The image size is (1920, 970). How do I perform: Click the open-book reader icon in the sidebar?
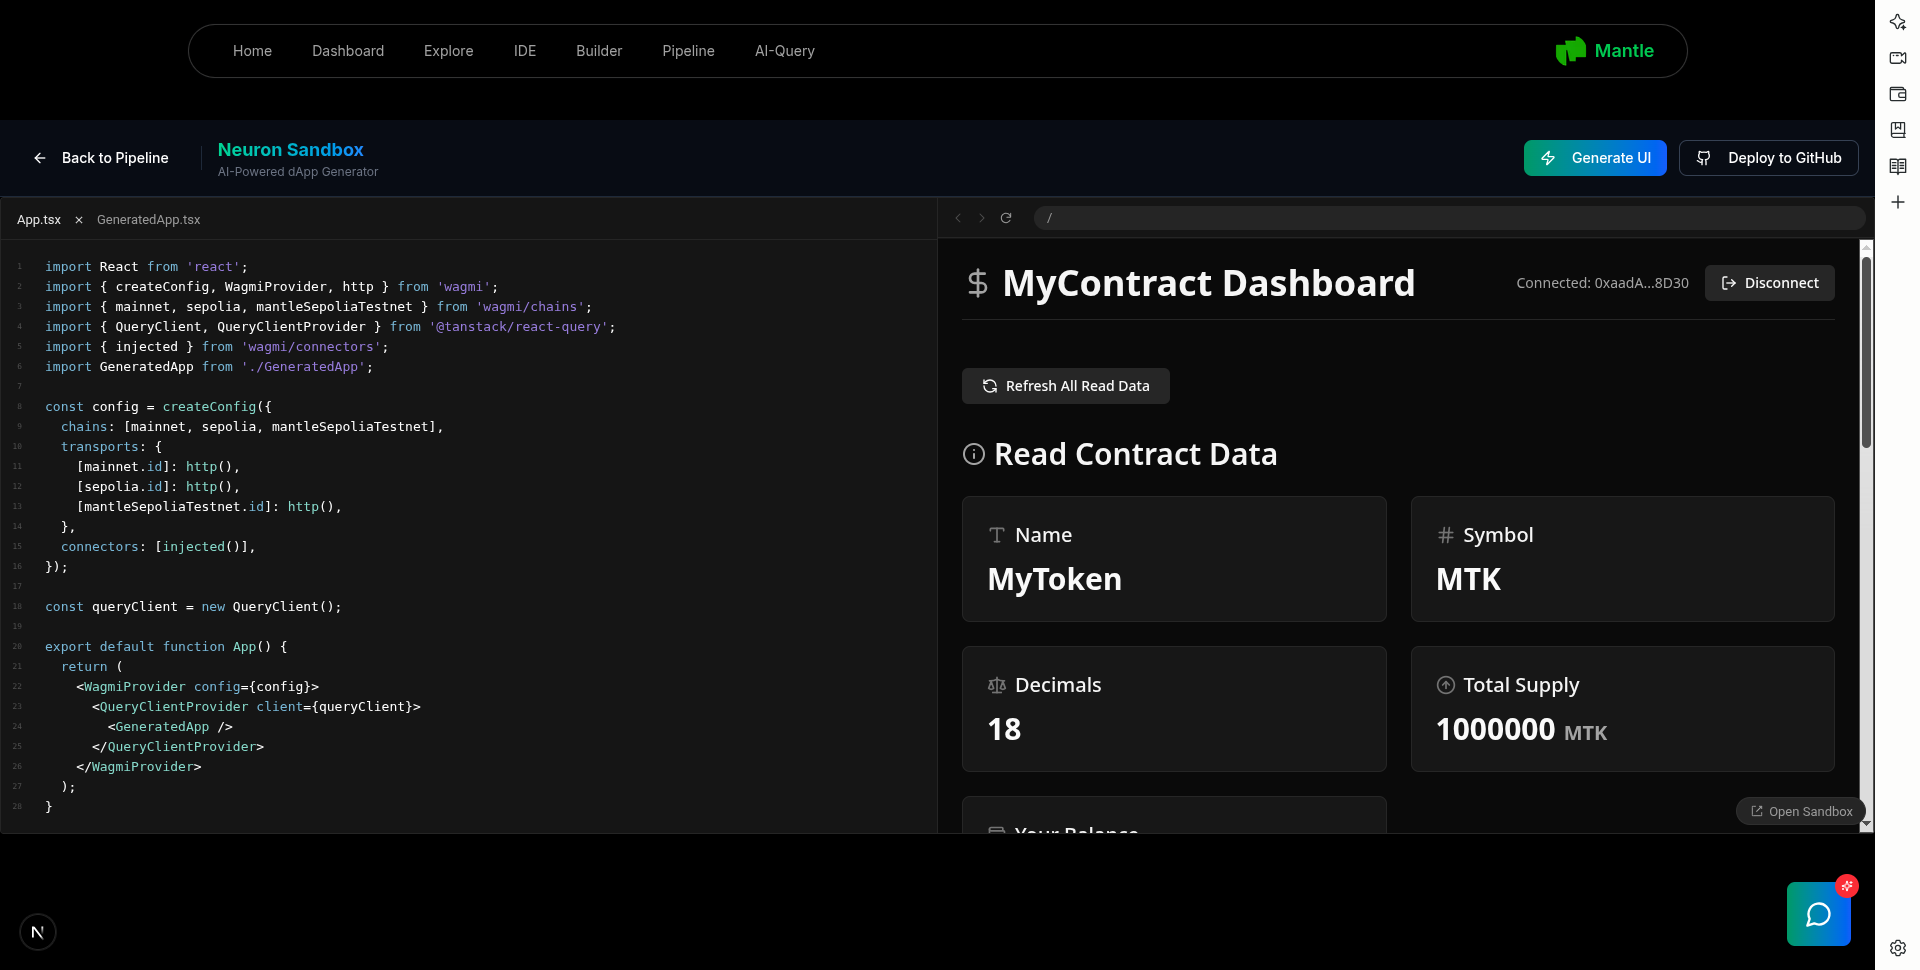1898,166
